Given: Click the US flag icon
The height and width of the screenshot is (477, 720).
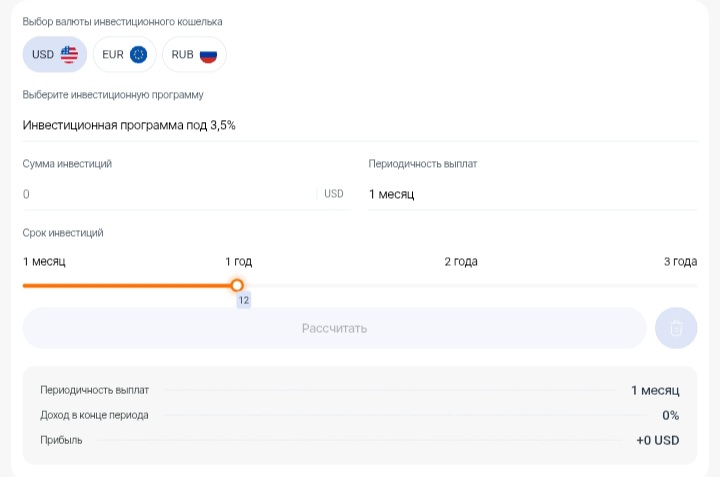Looking at the screenshot, I should click(69, 55).
